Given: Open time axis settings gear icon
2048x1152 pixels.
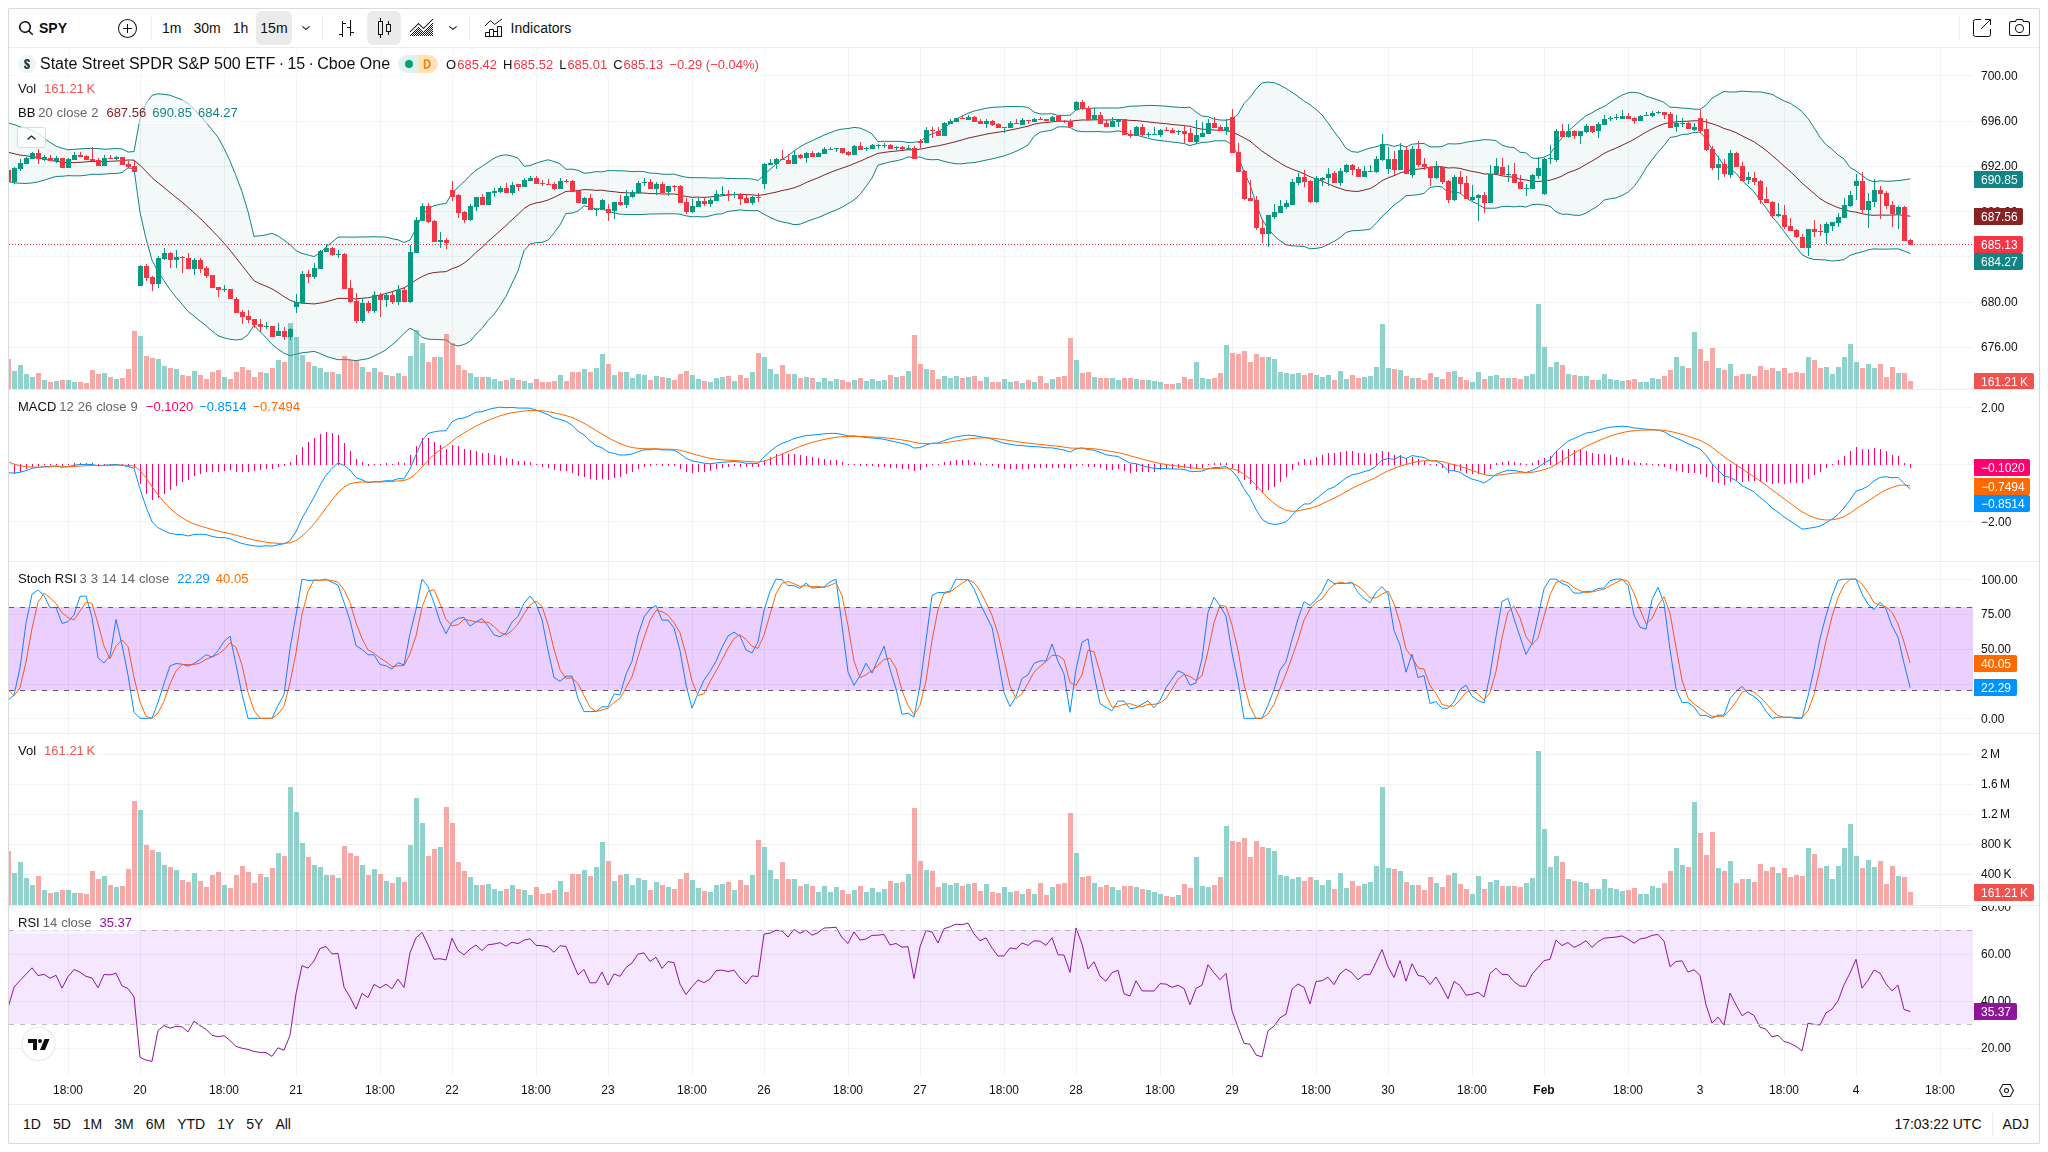Looking at the screenshot, I should (x=2005, y=1090).
